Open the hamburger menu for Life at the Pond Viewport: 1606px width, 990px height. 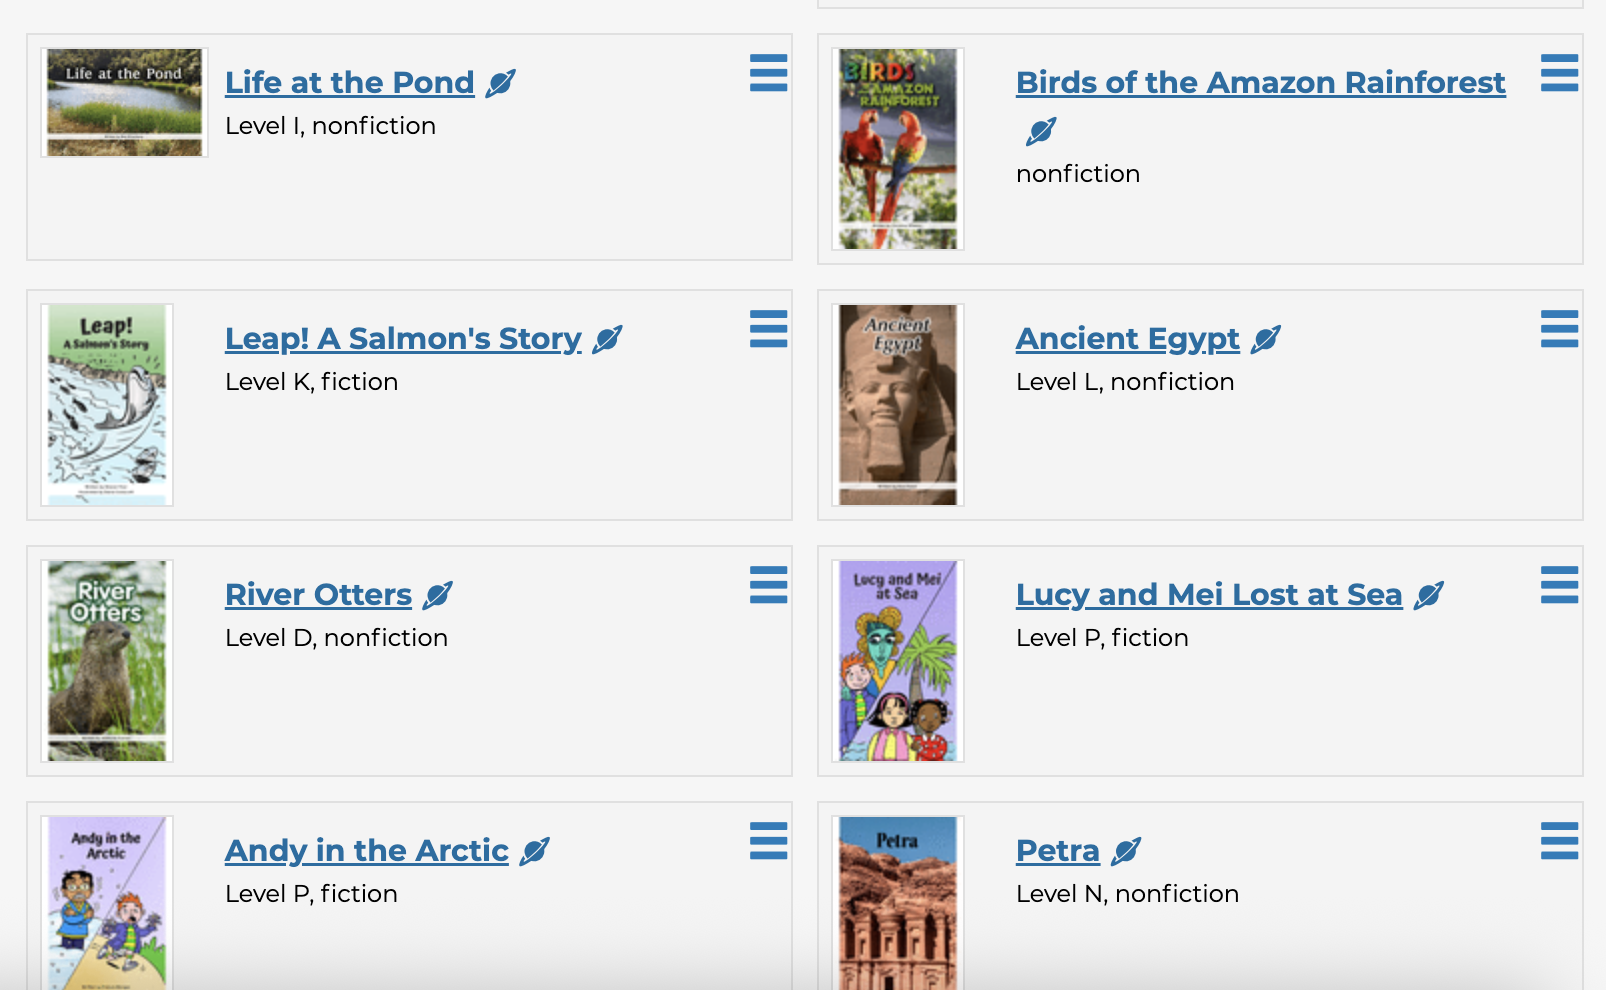pos(768,73)
